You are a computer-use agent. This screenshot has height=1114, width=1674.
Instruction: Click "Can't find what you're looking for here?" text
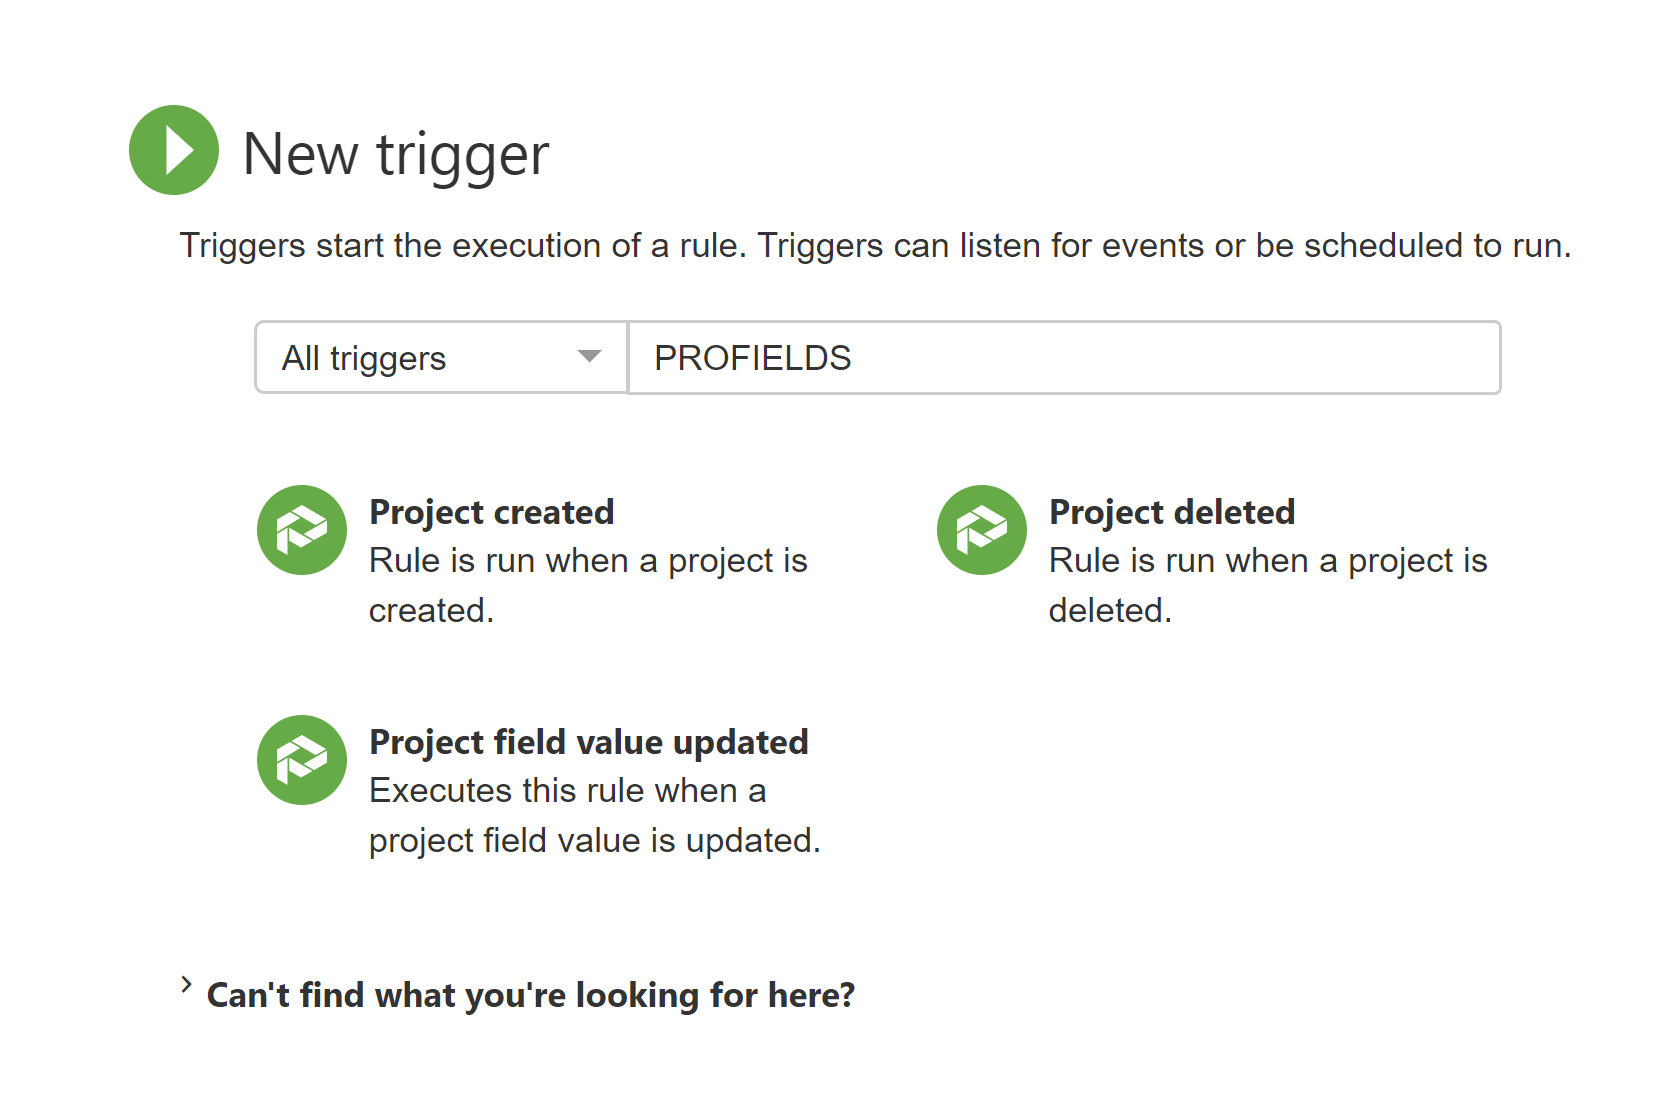[531, 995]
